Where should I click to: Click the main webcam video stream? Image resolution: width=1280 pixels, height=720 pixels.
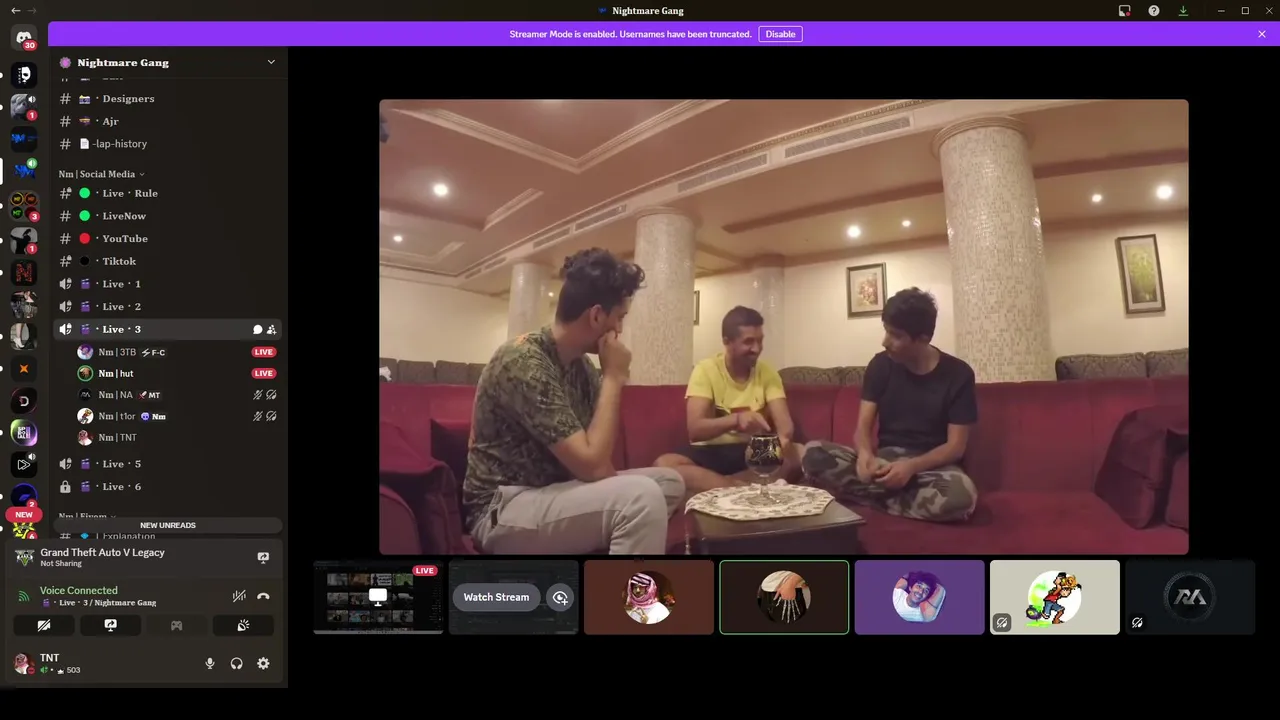pos(784,327)
